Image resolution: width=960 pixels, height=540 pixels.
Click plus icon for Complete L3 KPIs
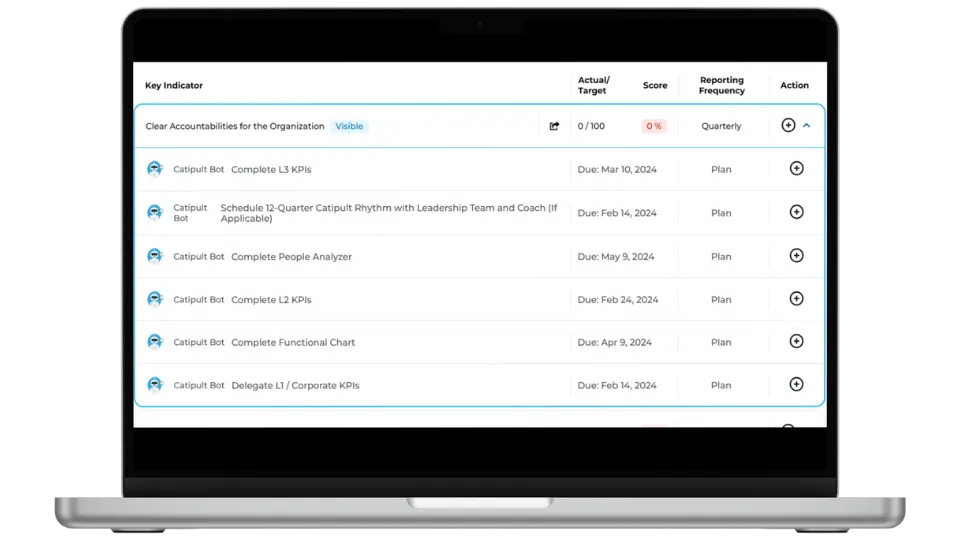point(796,169)
